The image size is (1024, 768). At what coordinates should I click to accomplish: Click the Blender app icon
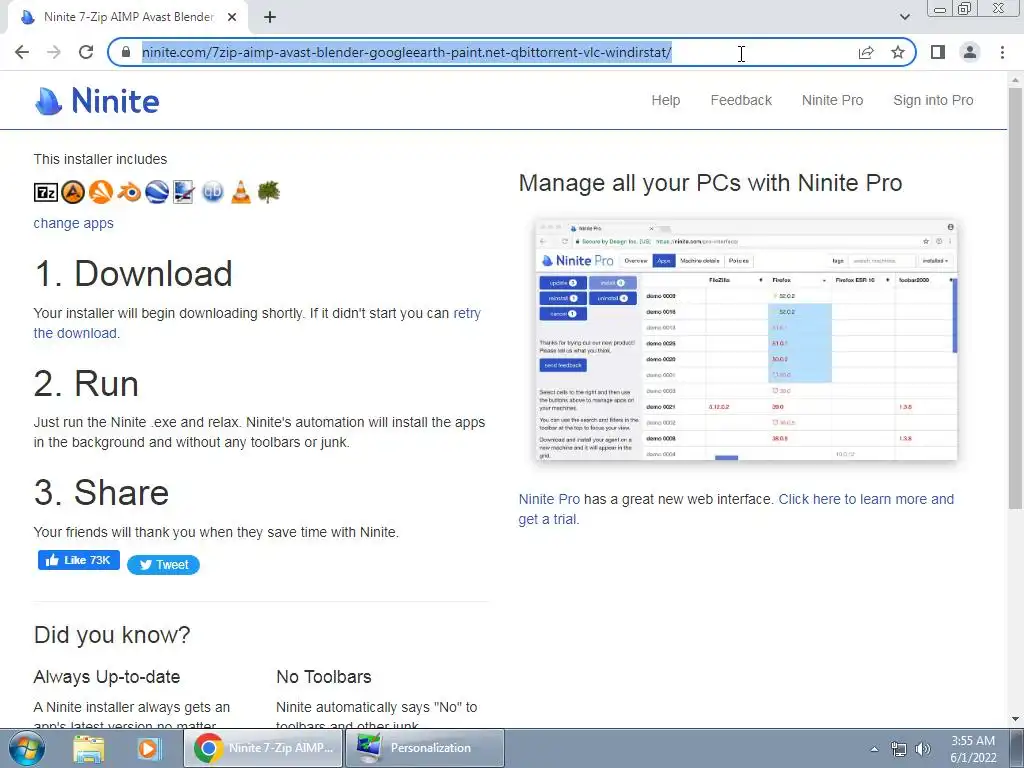(129, 192)
